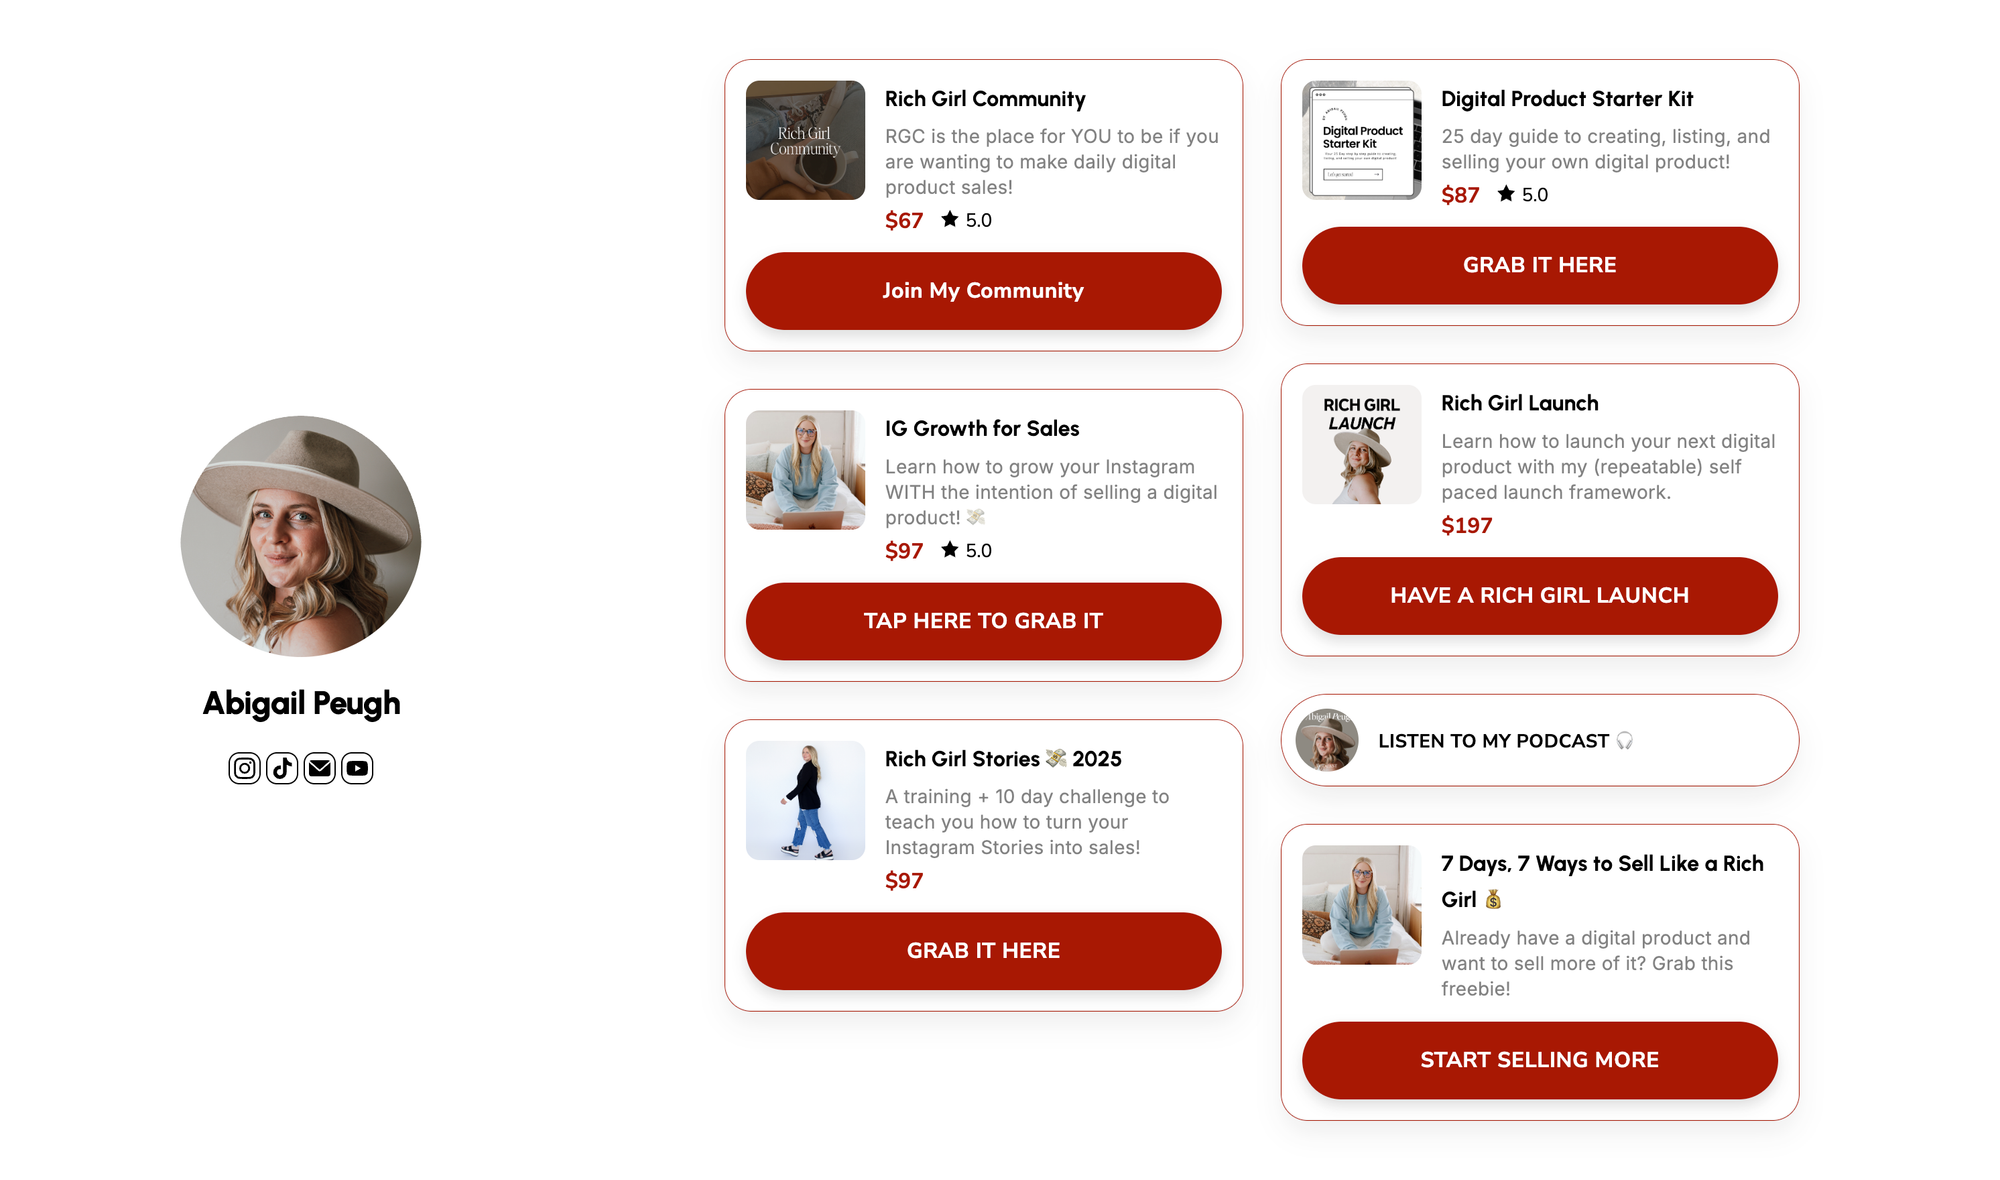Open the Instagram profile icon
Screen dimensions: 2000x1180
[x=244, y=768]
